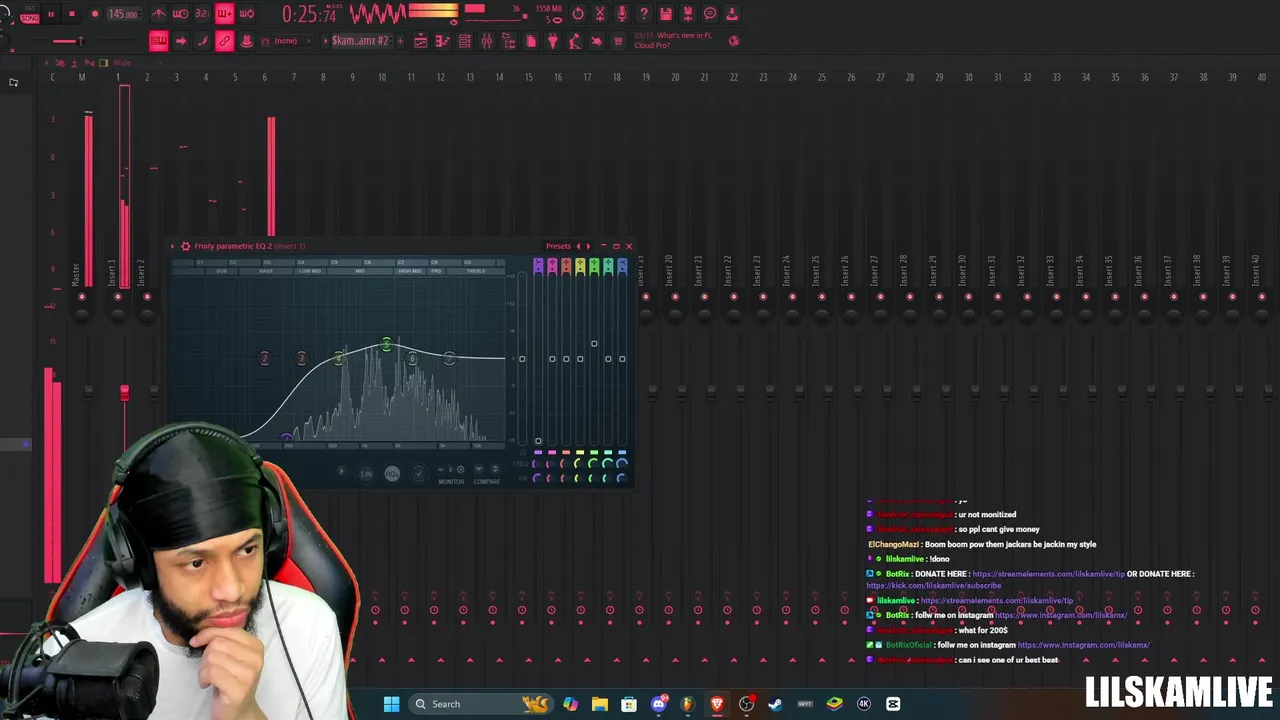
Task: Toggle the loop recording icon
Action: 246,14
